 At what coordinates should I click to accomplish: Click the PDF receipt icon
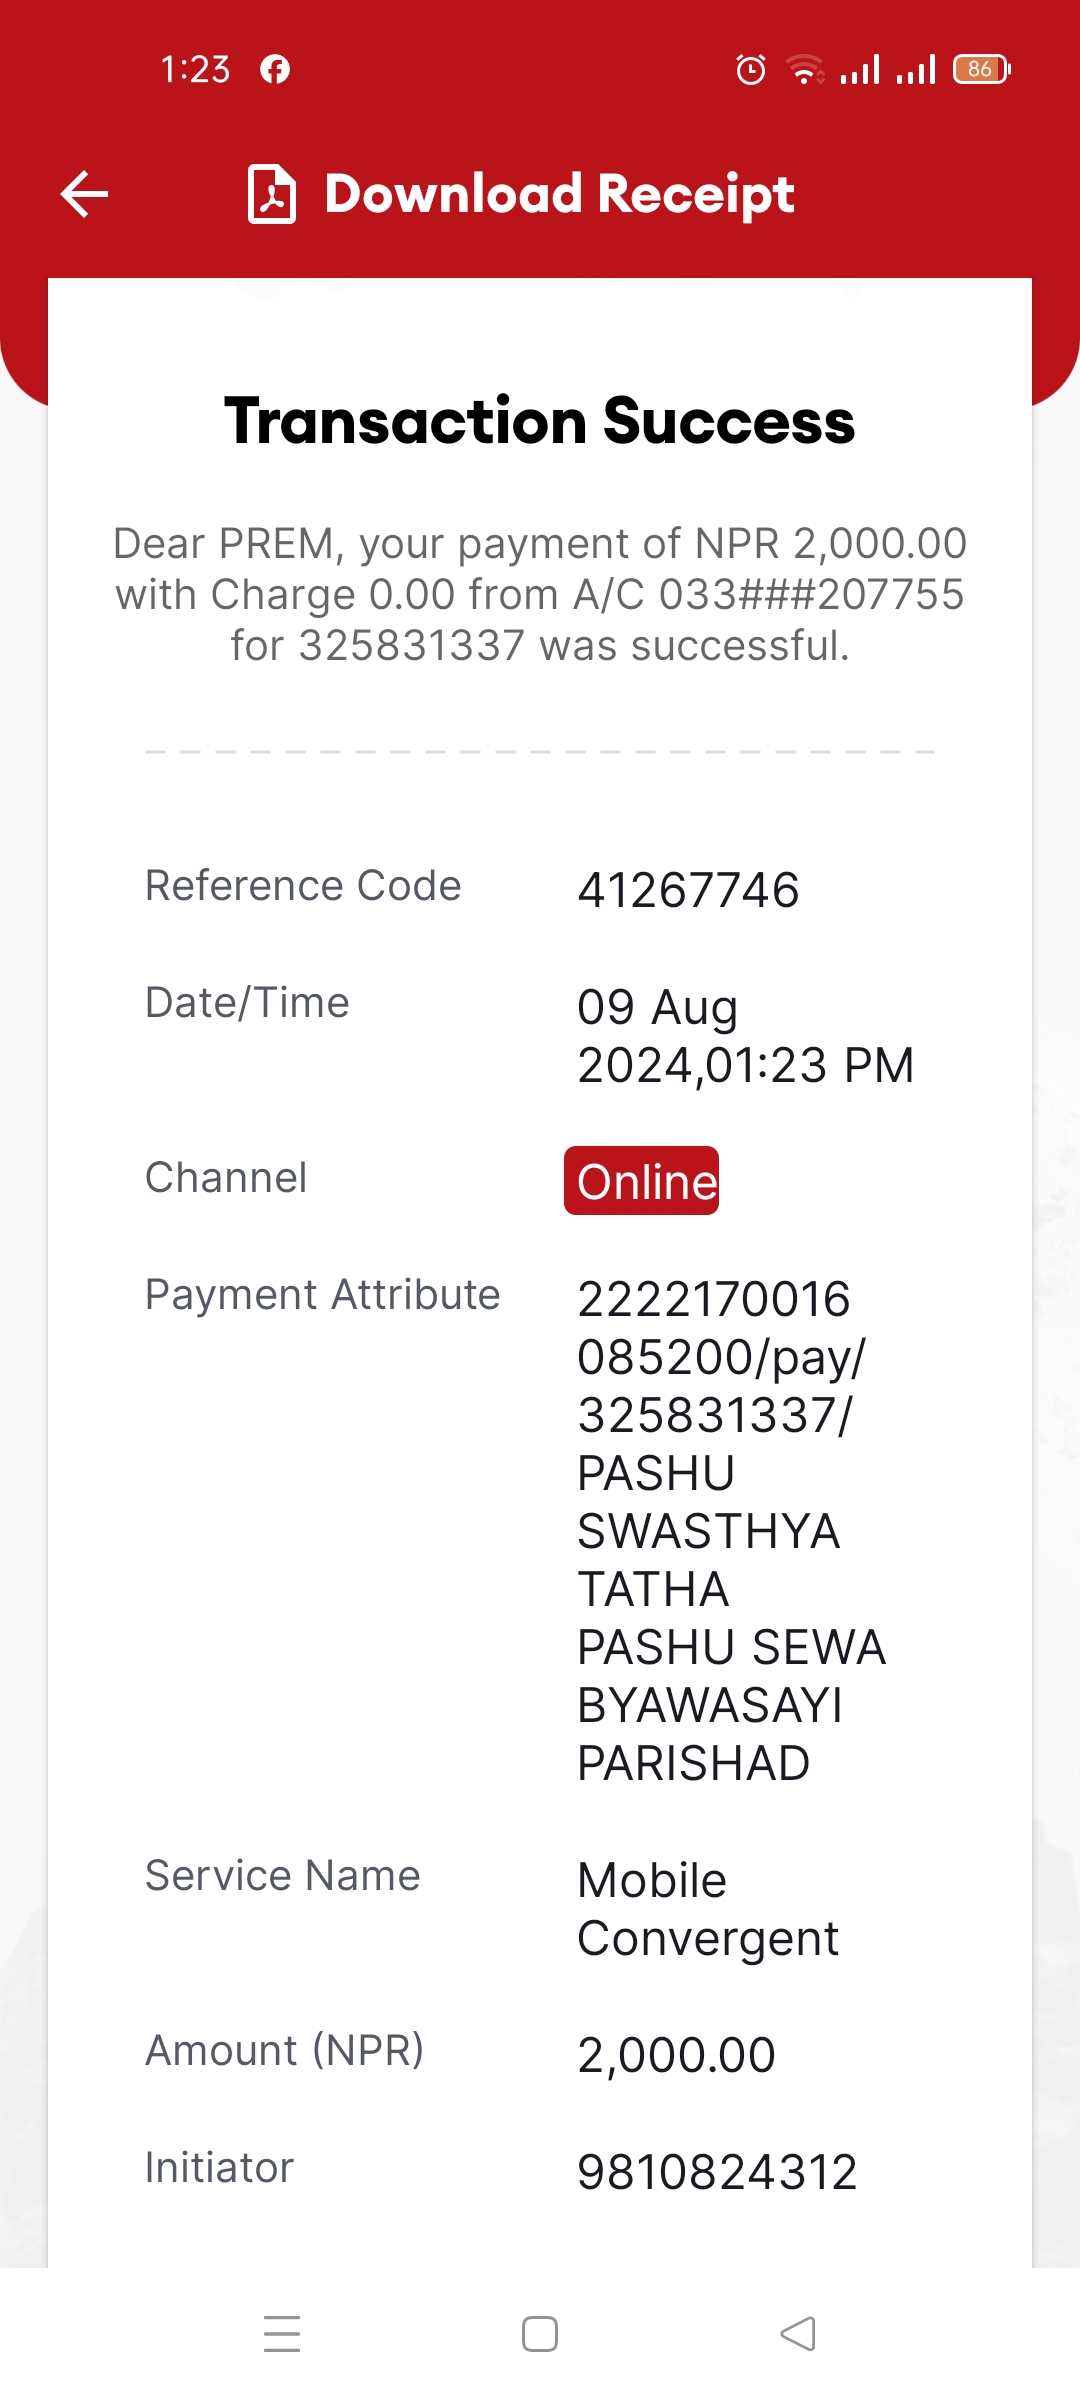pyautogui.click(x=272, y=194)
